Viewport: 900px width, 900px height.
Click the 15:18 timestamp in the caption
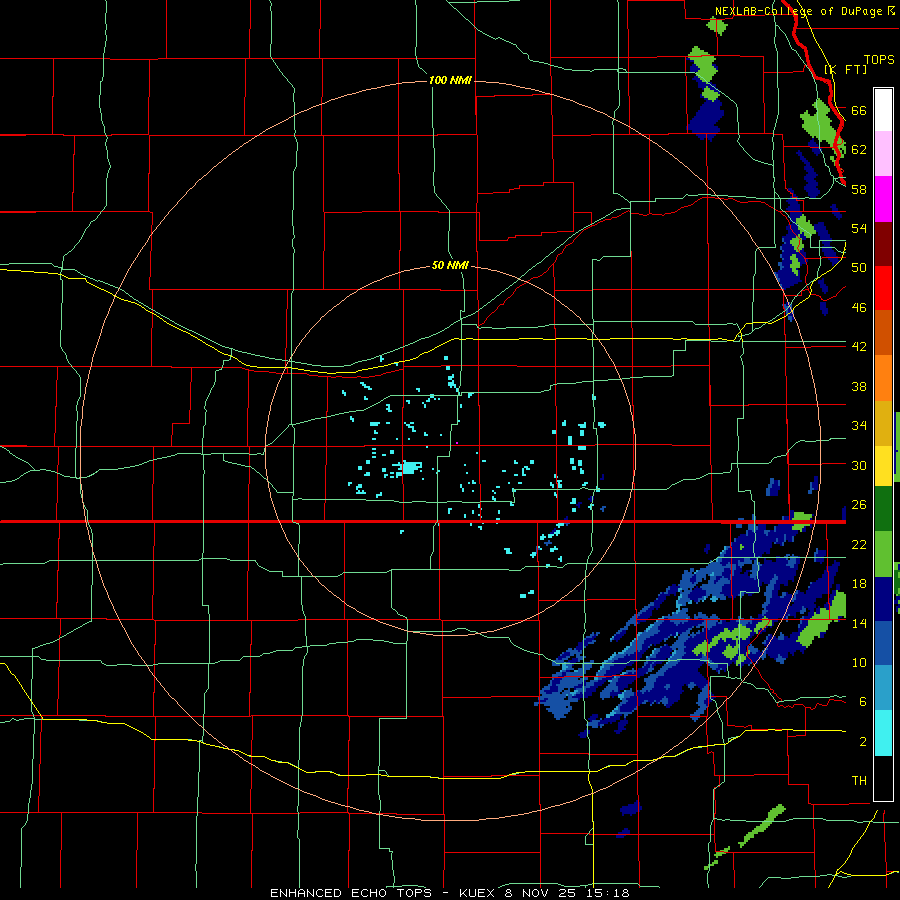pos(608,893)
